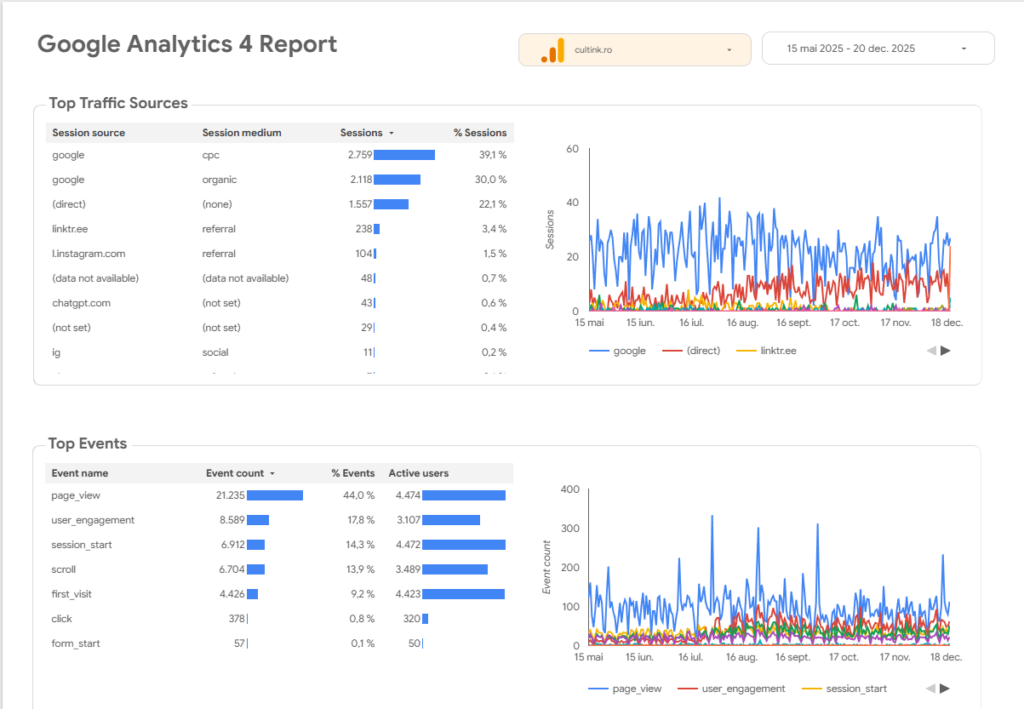Sort table by Session source column
The width and height of the screenshot is (1024, 709).
88,133
